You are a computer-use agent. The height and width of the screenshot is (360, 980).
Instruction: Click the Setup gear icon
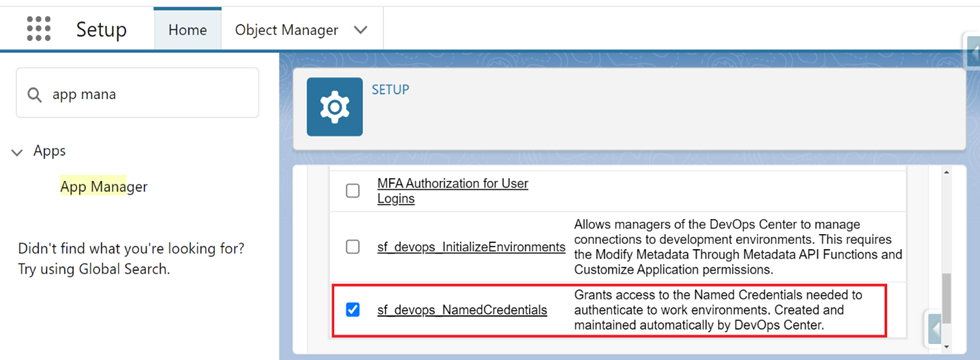click(x=334, y=107)
